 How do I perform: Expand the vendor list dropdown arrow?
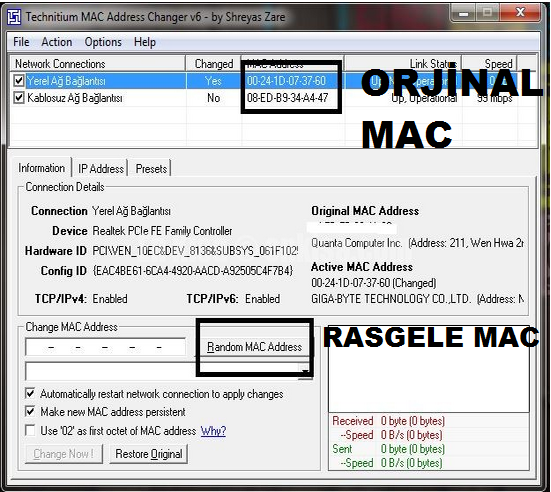pos(305,371)
